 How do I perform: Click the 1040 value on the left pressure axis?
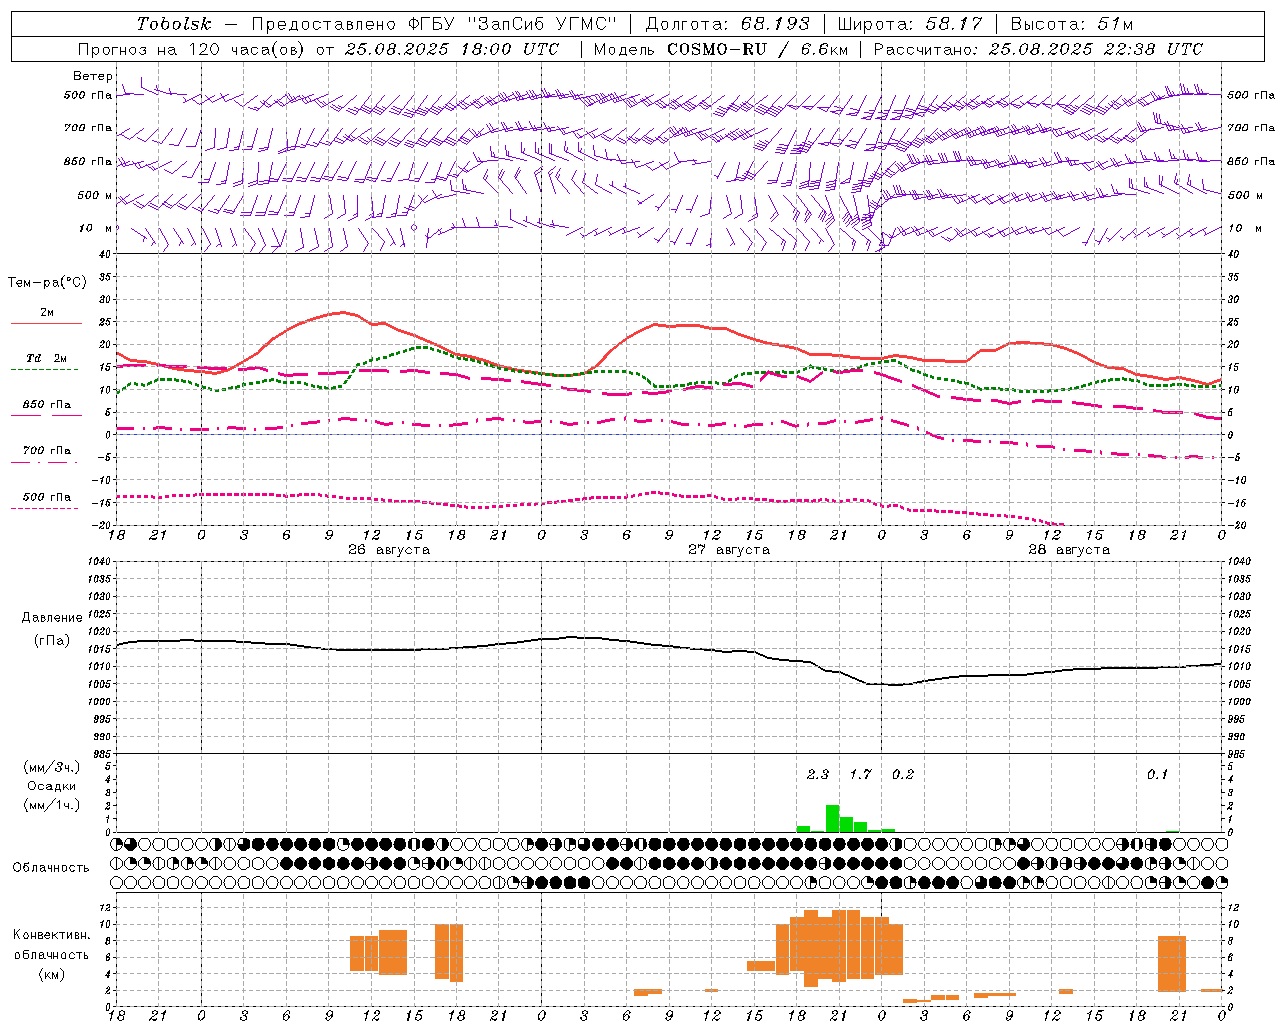tap(97, 562)
